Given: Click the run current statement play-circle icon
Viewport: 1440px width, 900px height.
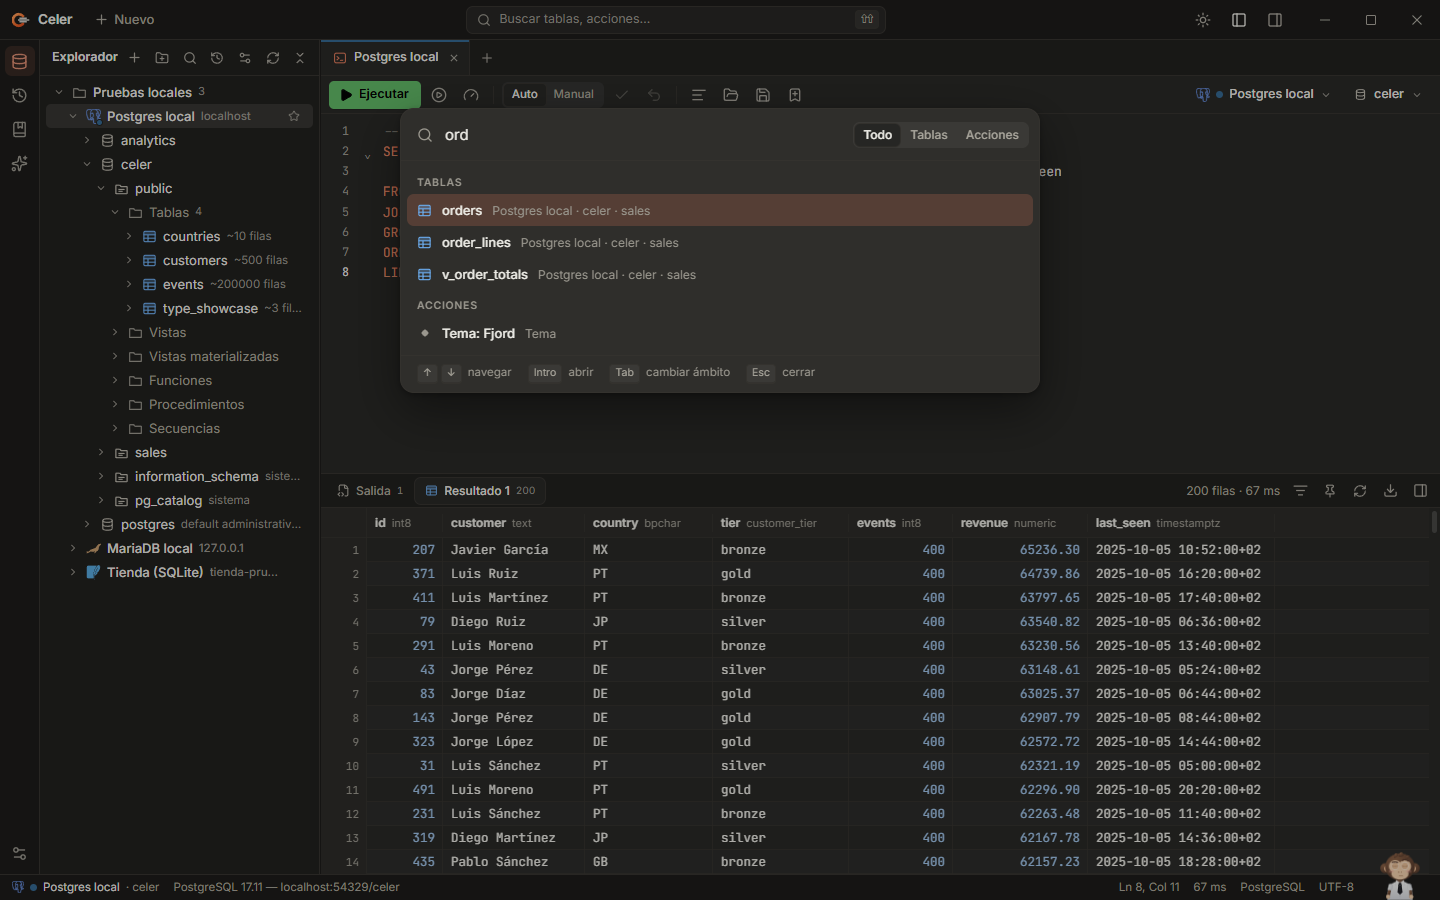Looking at the screenshot, I should (439, 95).
